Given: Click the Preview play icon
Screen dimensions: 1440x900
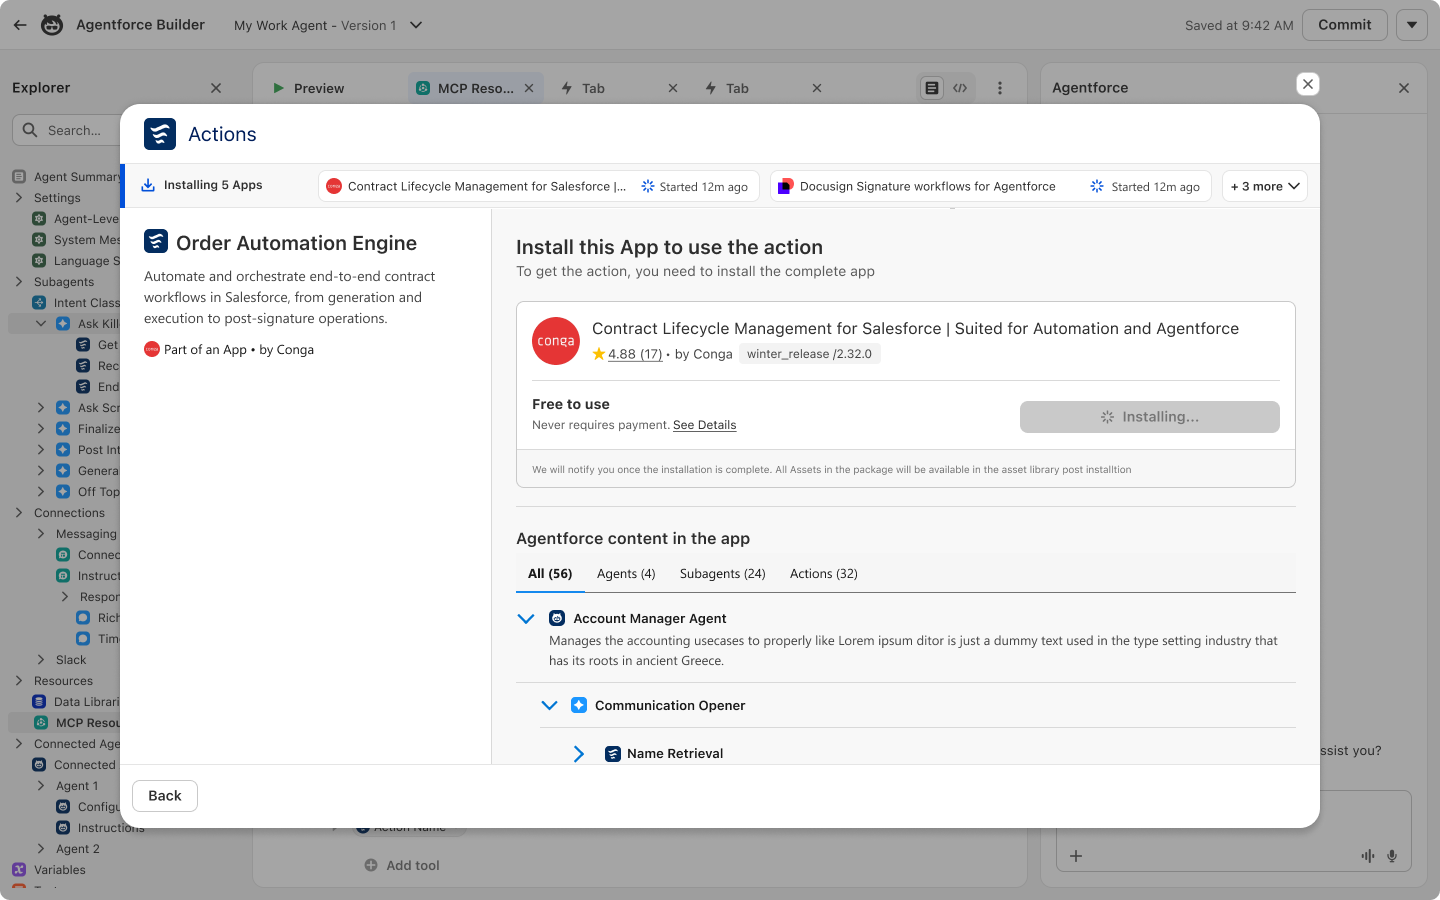Looking at the screenshot, I should (x=278, y=88).
